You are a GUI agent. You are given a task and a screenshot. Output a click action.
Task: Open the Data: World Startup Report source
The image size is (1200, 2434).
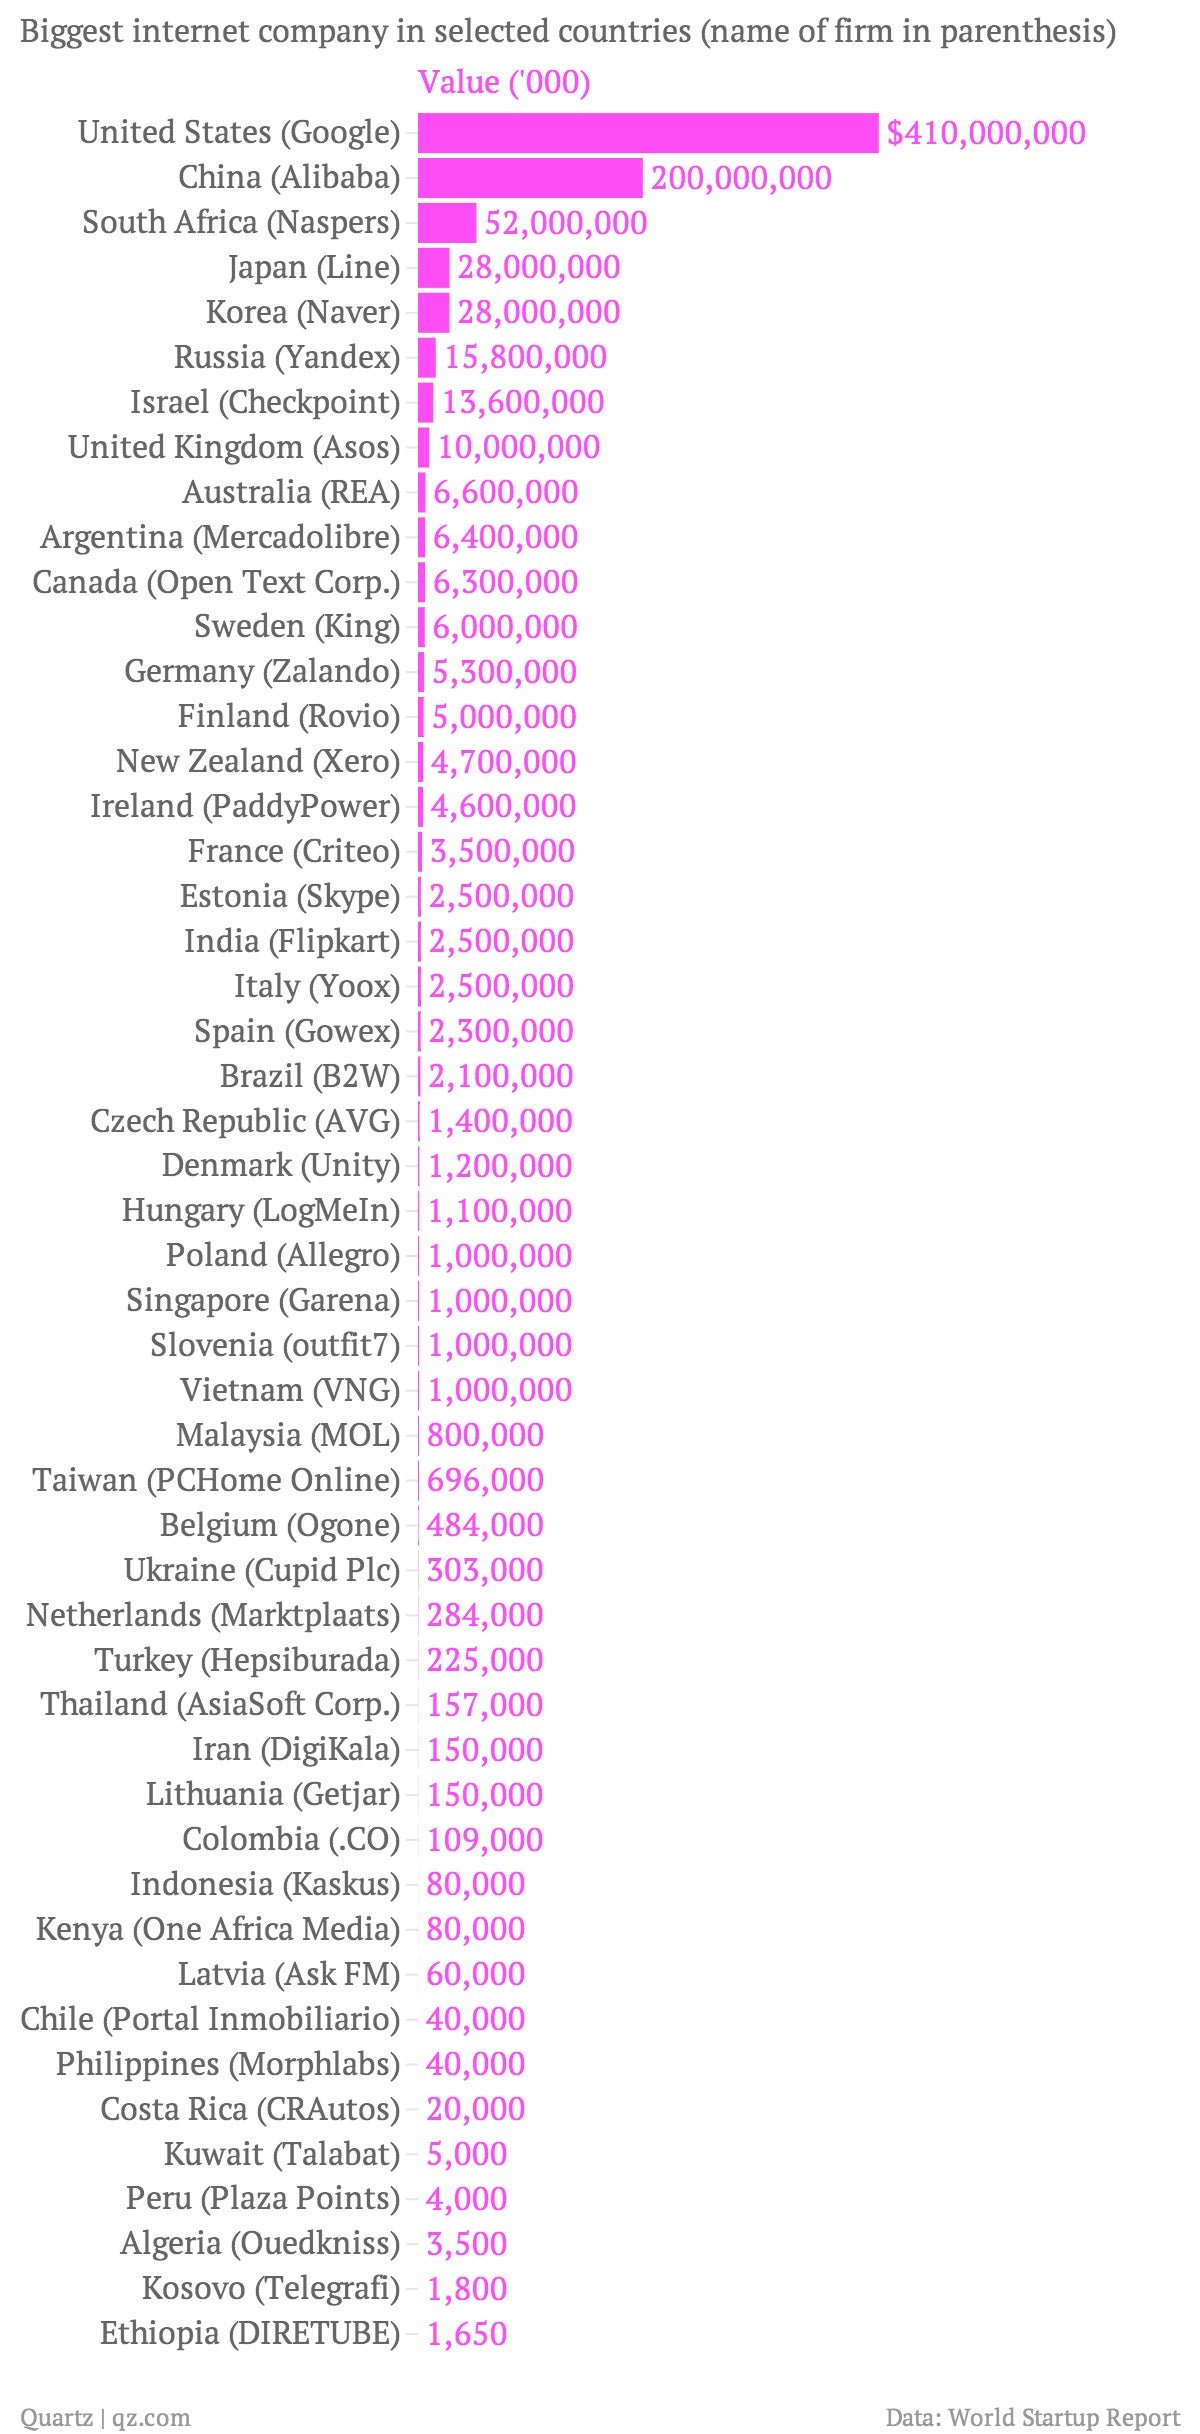click(x=1033, y=2418)
